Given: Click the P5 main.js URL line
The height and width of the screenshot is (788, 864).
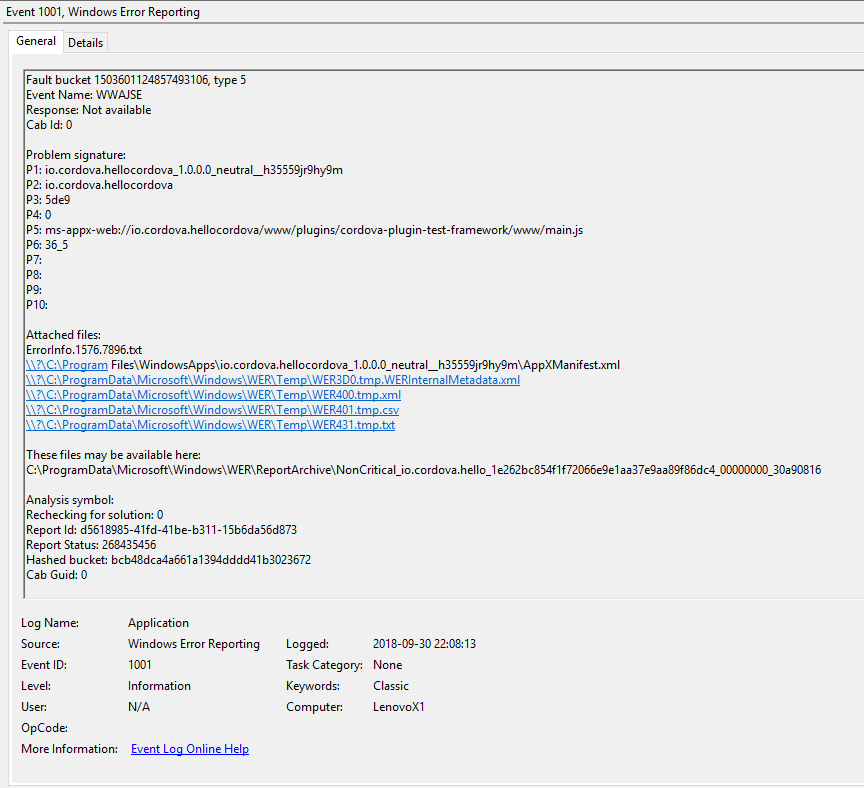Looking at the screenshot, I should [304, 230].
